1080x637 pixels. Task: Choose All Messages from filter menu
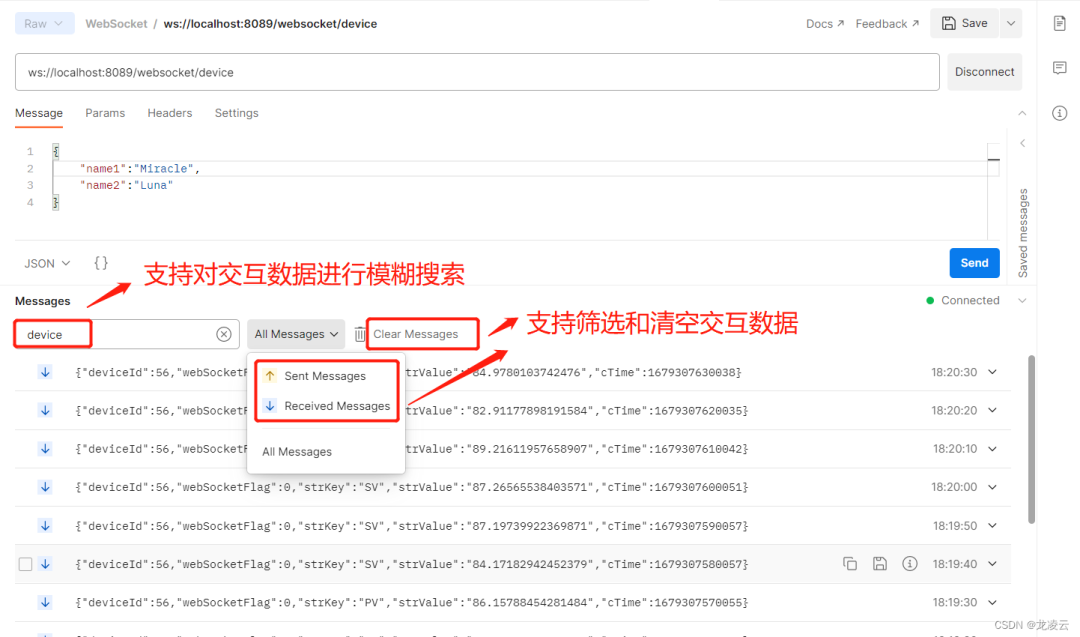point(297,452)
